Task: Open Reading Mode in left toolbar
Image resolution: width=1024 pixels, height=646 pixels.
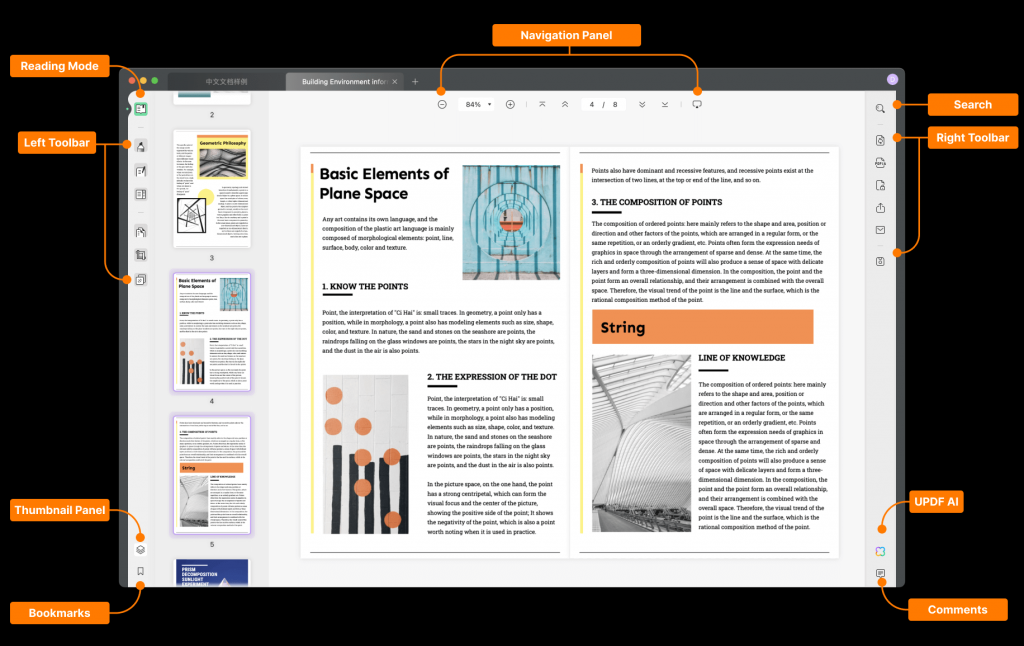Action: coord(140,109)
